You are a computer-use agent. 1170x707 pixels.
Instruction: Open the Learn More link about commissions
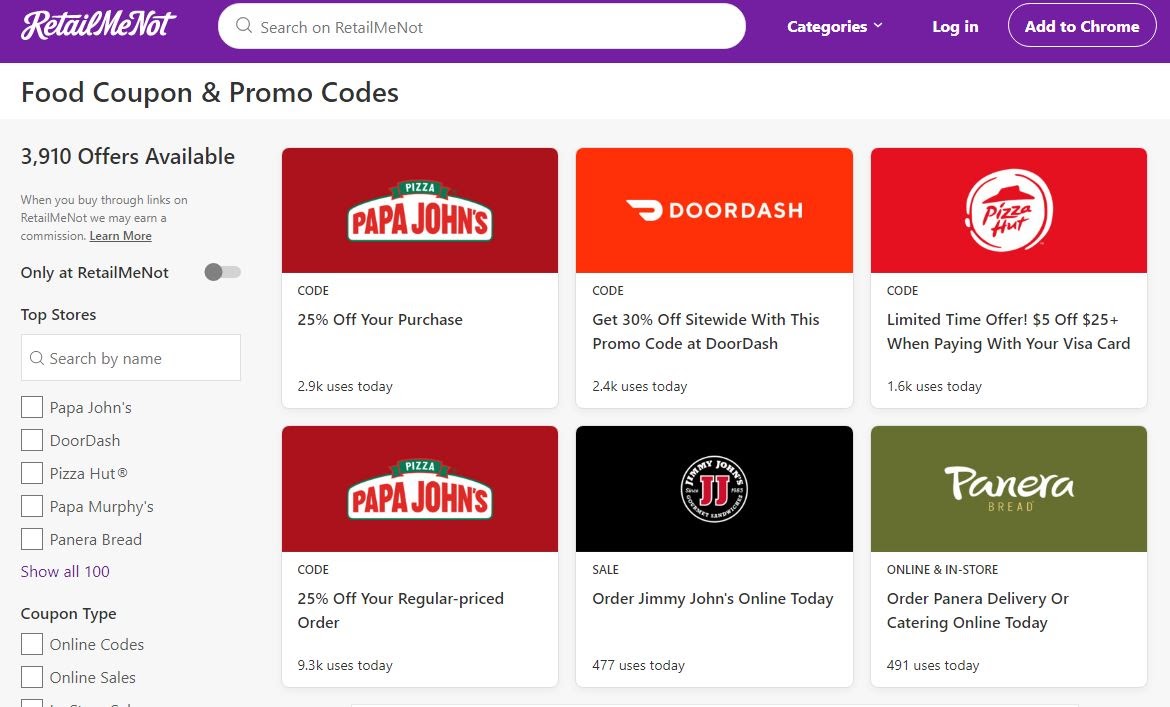click(x=120, y=236)
